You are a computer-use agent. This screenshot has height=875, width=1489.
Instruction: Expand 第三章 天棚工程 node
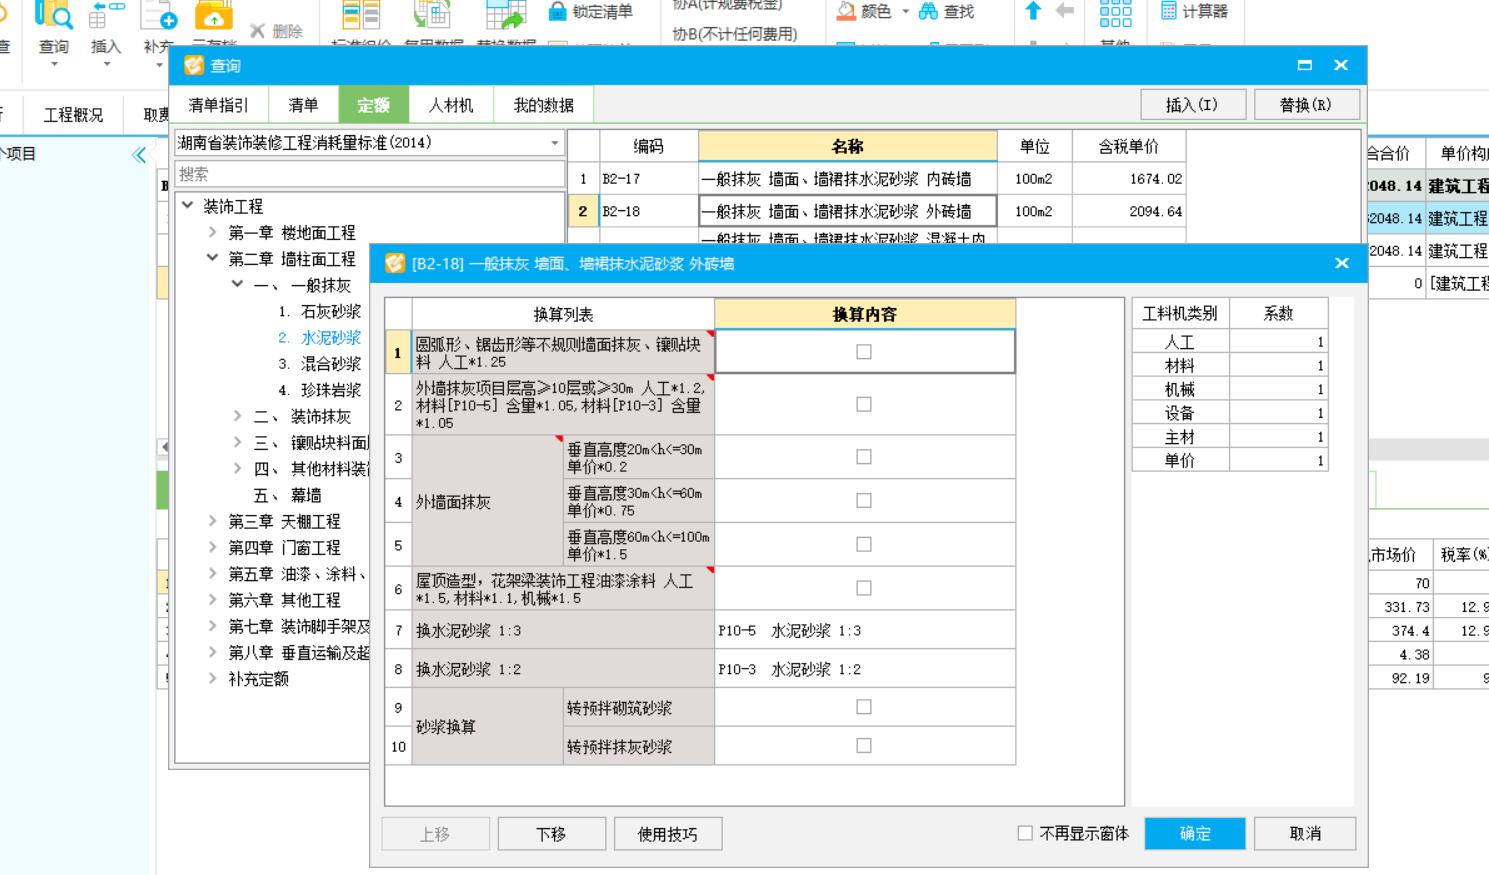[x=213, y=521]
